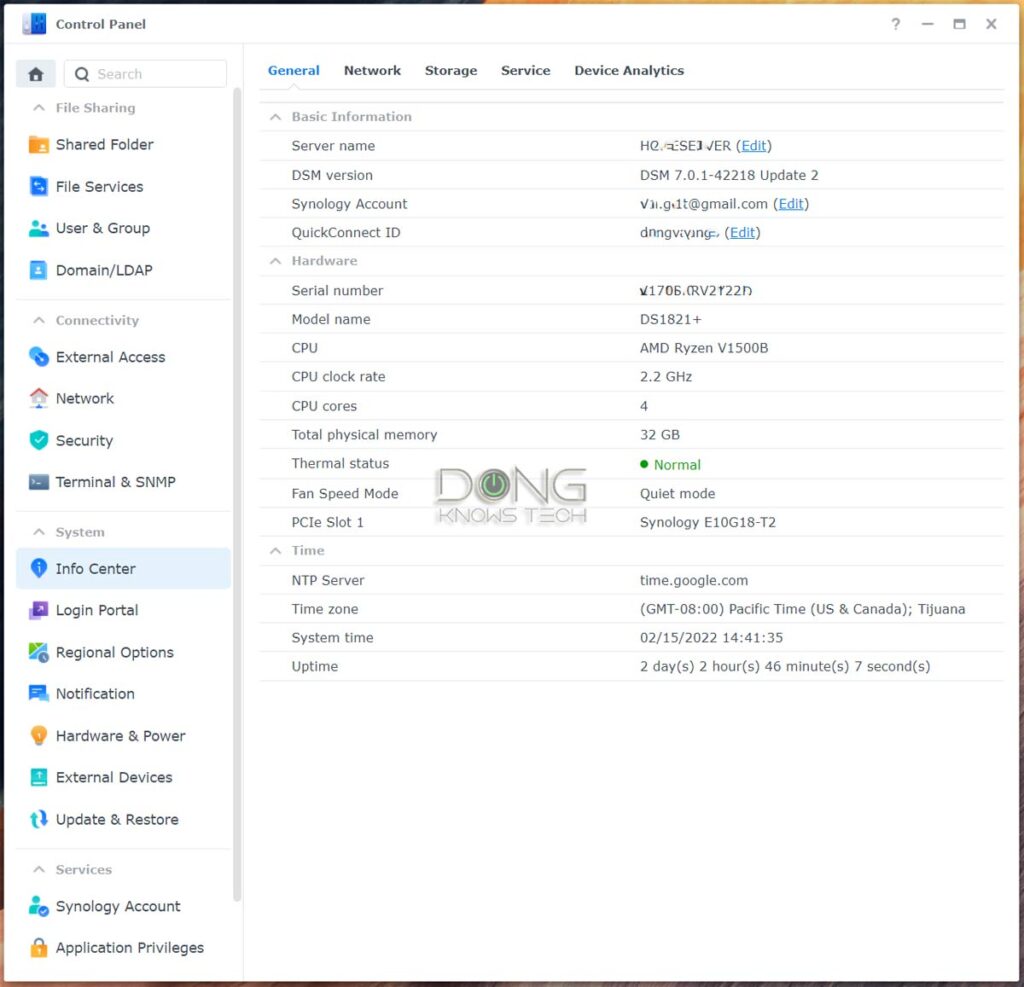Click the 2.2 GHz clock rate value
Viewport: 1024px width, 987px height.
click(x=665, y=377)
